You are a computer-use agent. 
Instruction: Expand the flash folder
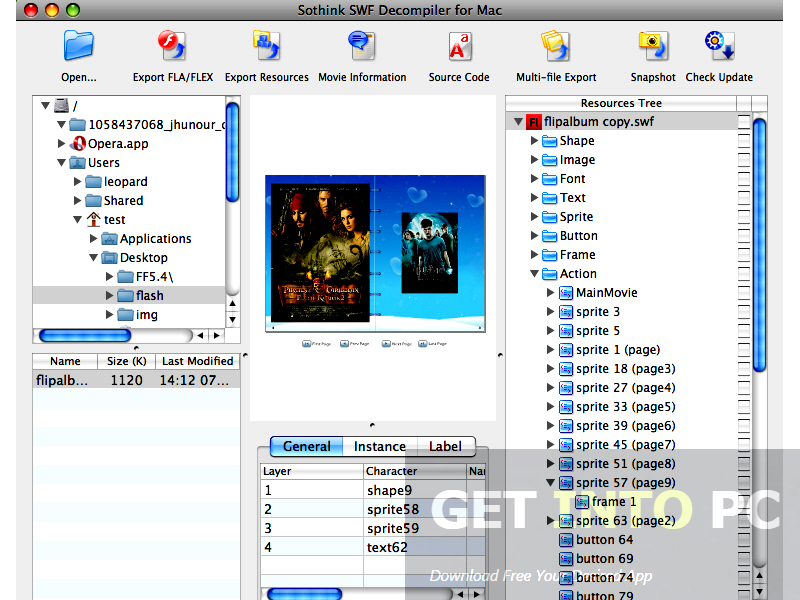pyautogui.click(x=109, y=295)
